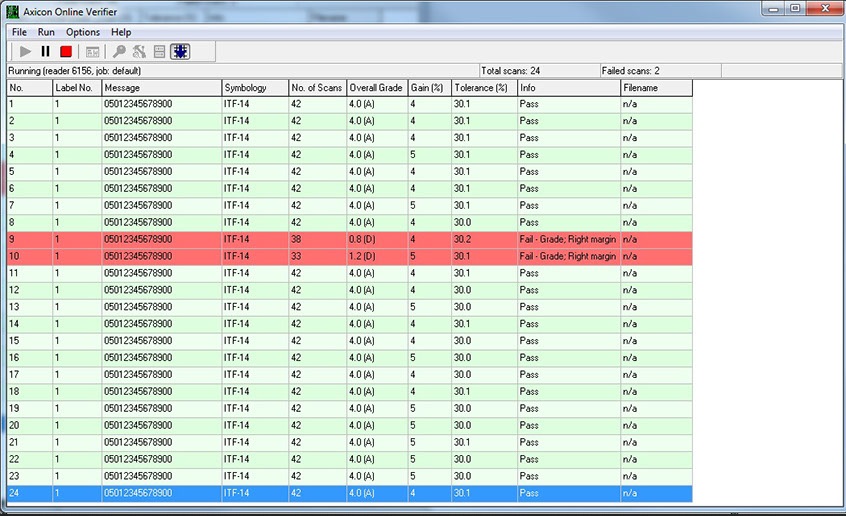Viewport: 846px width, 516px height.
Task: Pause the verifier run with the pause icon
Action: point(45,52)
